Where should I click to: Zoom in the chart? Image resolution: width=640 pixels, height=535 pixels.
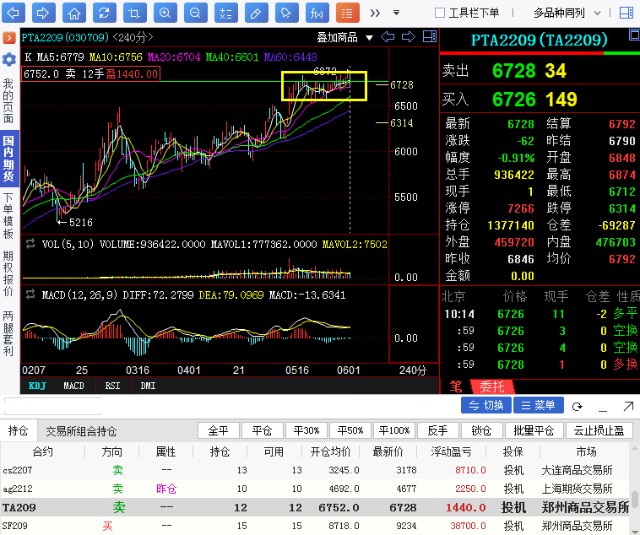coord(165,13)
